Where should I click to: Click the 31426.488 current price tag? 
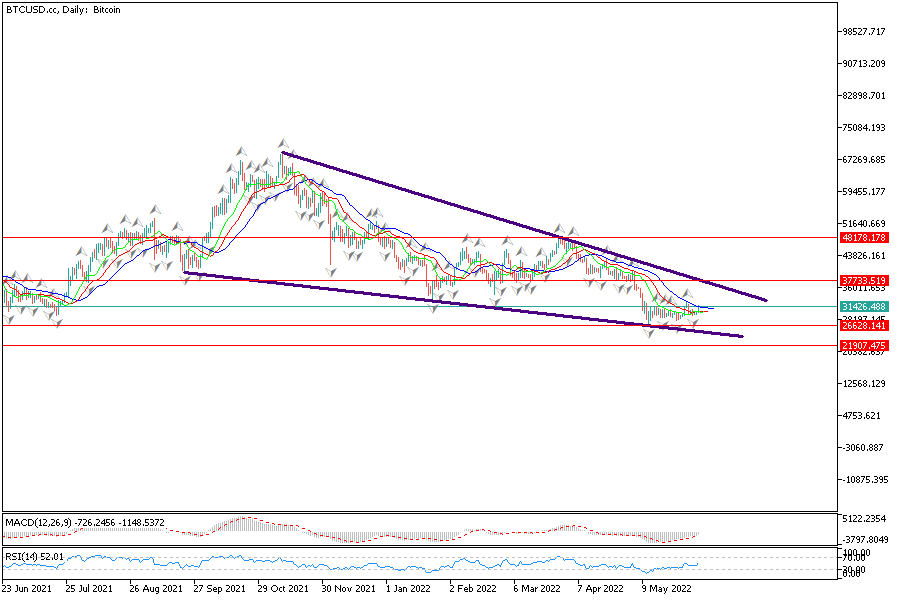(x=865, y=306)
